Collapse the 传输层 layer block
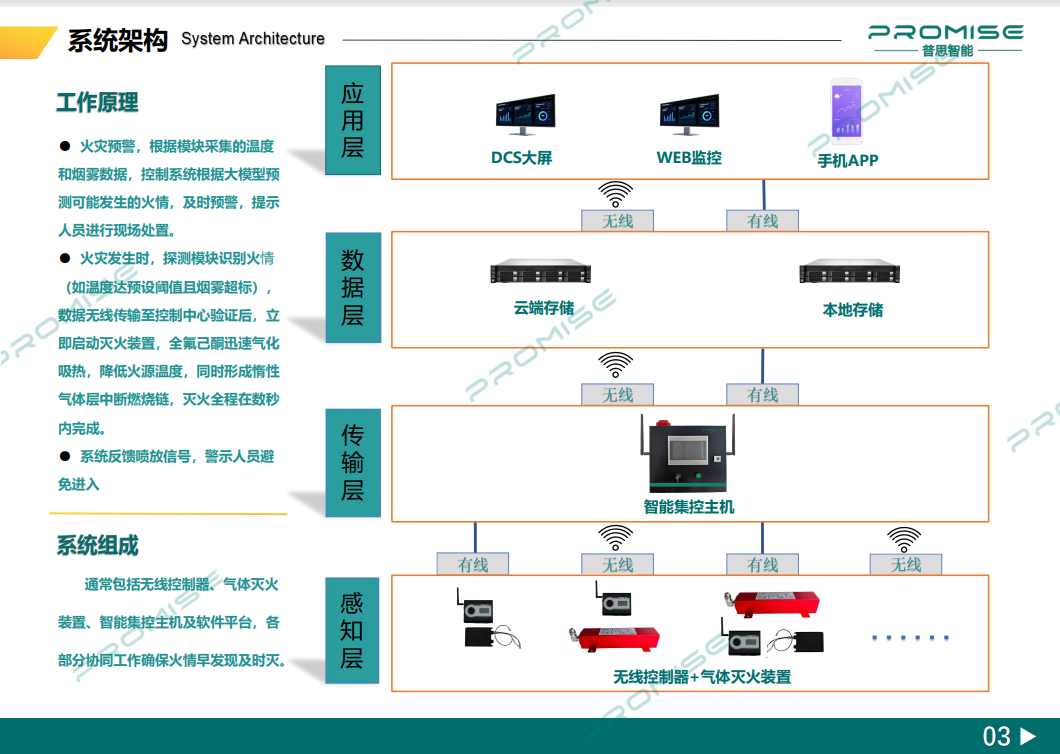The height and width of the screenshot is (754, 1060). coord(352,462)
